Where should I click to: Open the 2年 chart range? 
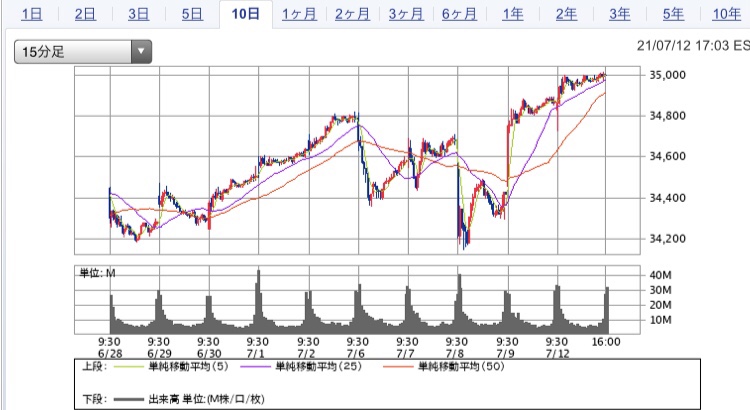point(566,14)
